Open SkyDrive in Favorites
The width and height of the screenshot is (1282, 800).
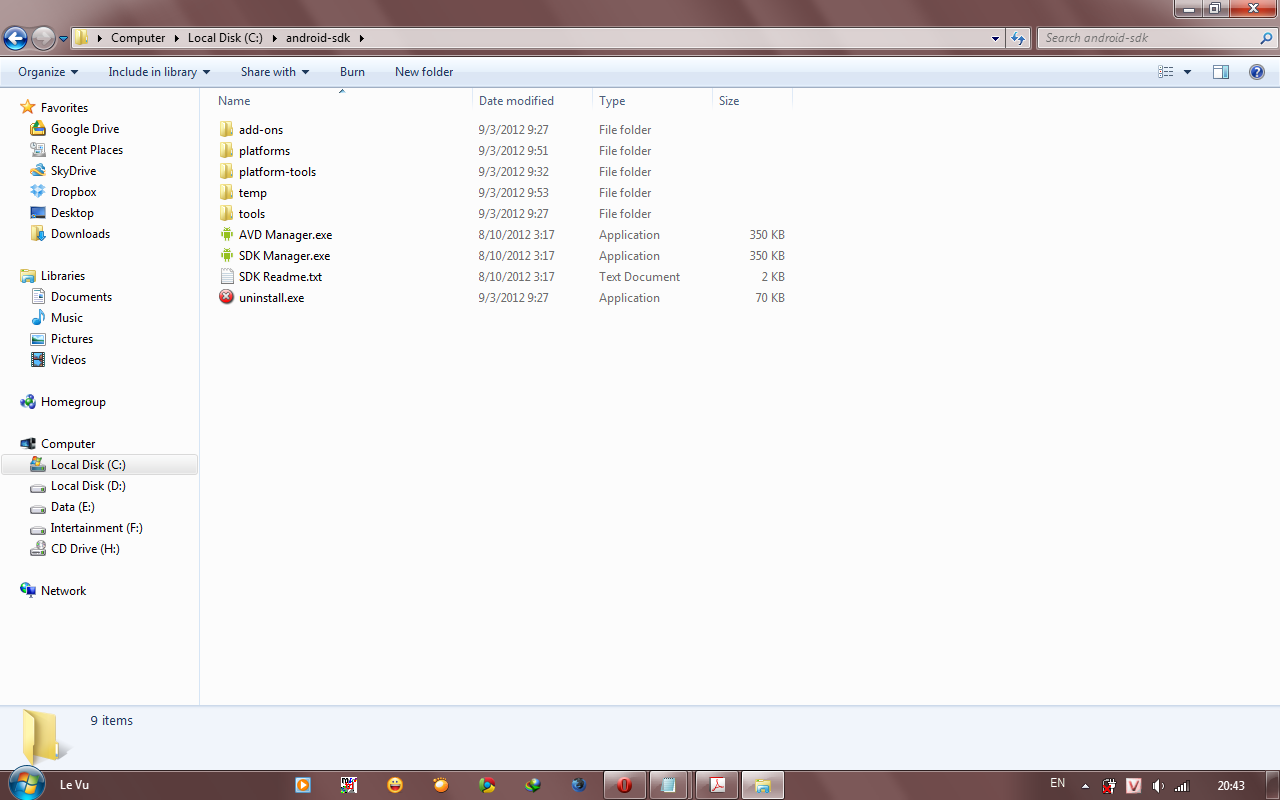tap(73, 171)
